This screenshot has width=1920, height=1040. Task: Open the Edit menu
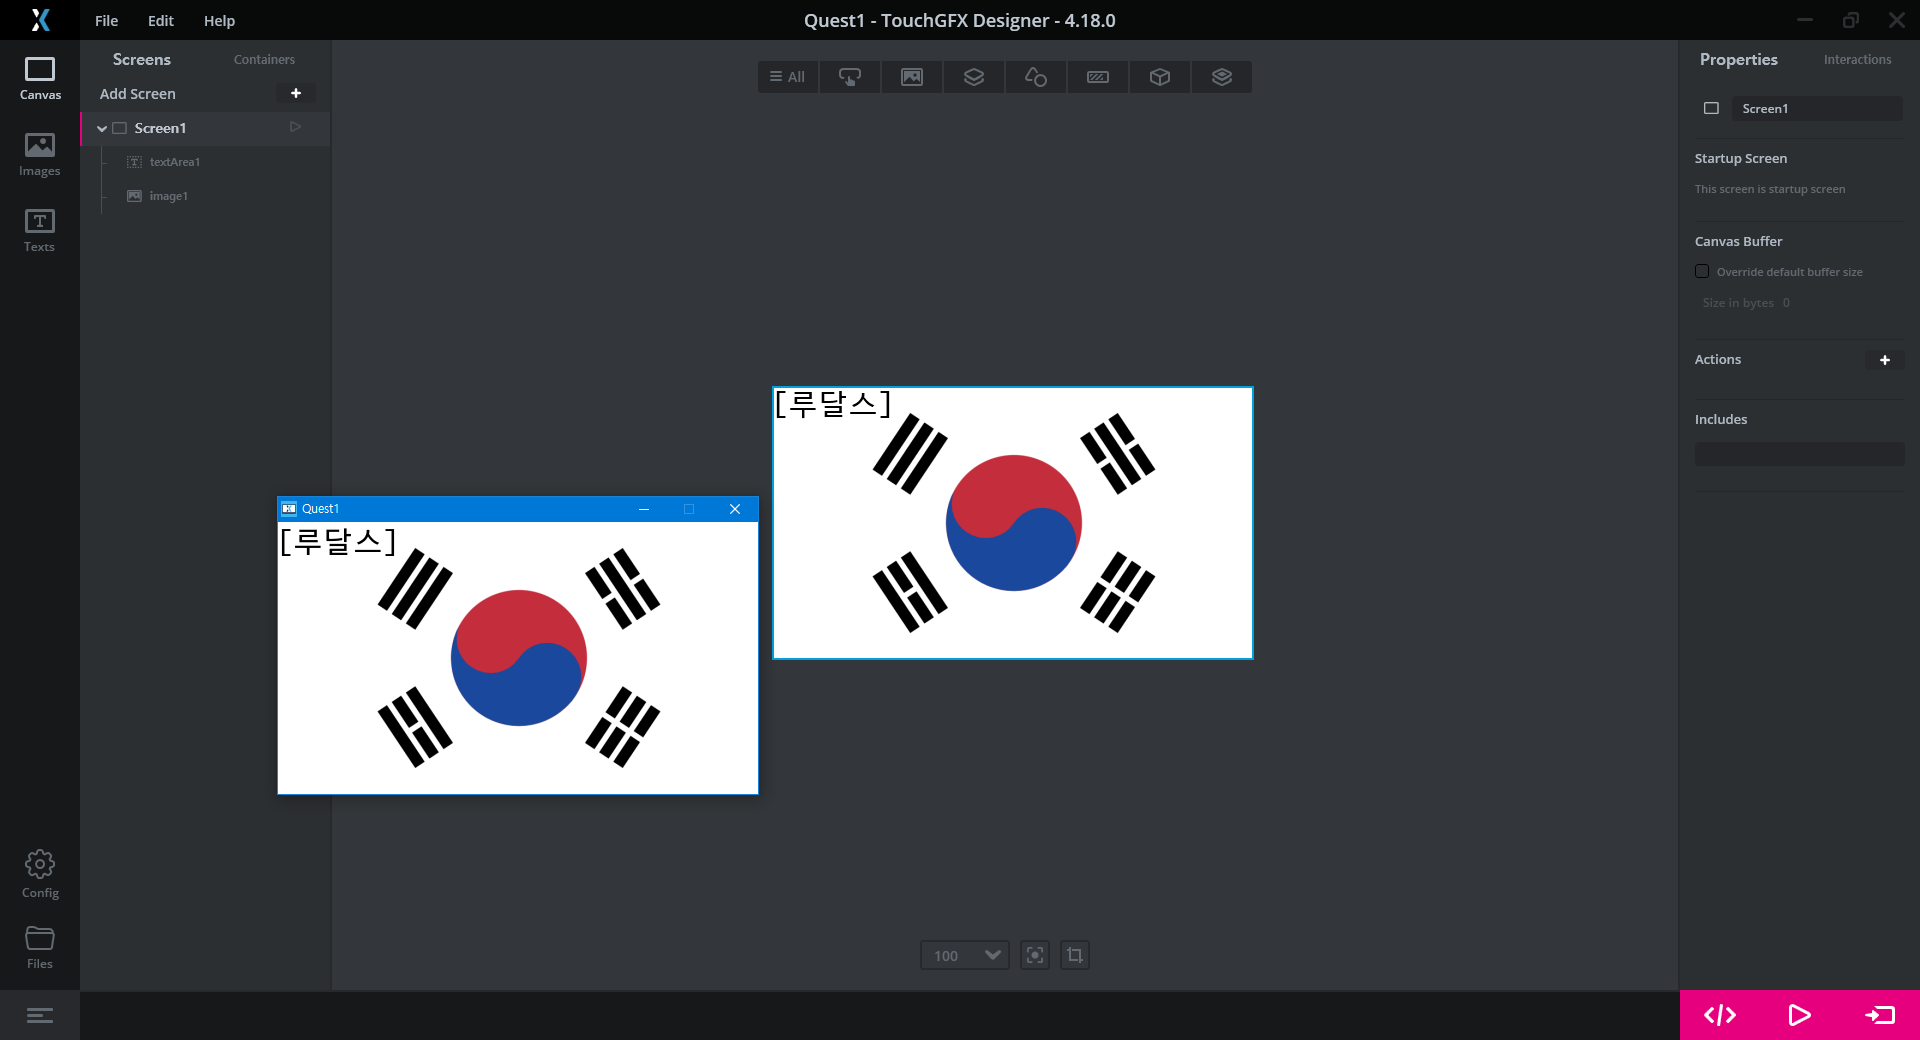[161, 20]
